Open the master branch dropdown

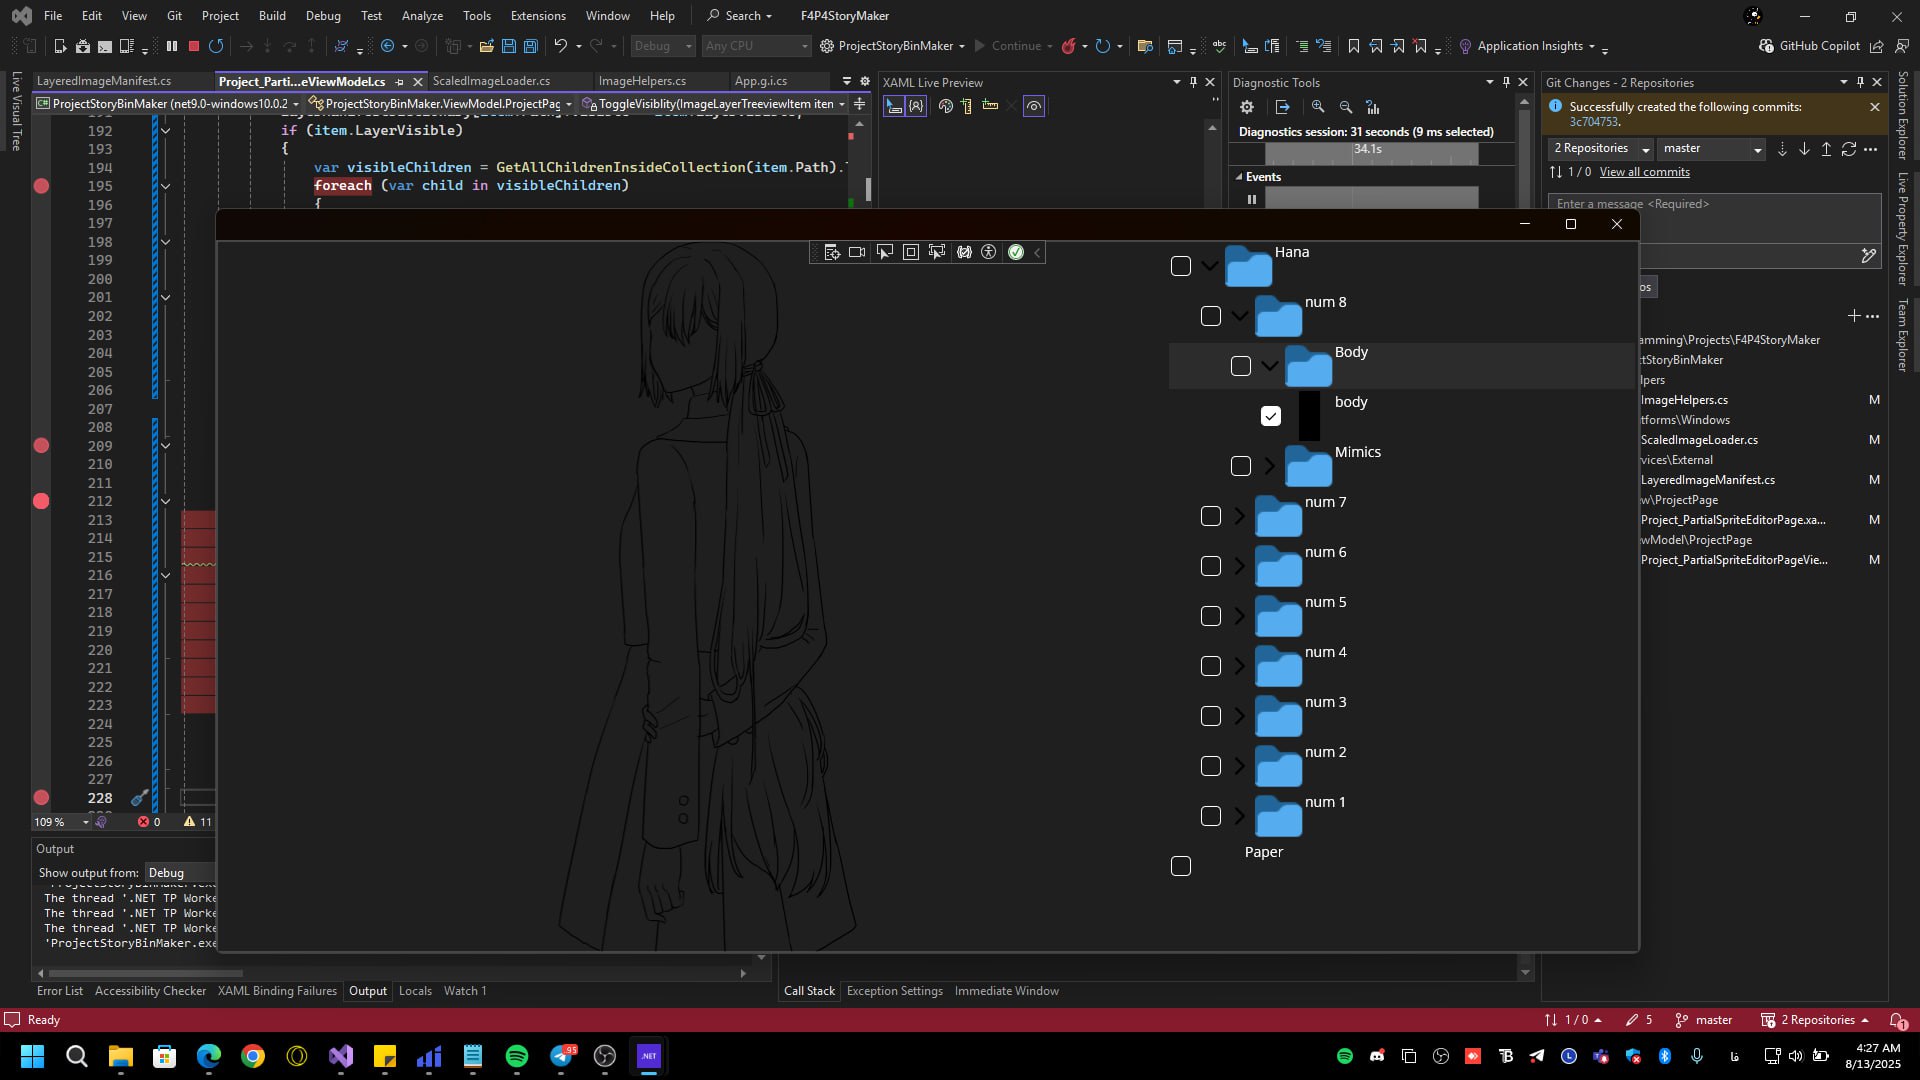coord(1757,149)
